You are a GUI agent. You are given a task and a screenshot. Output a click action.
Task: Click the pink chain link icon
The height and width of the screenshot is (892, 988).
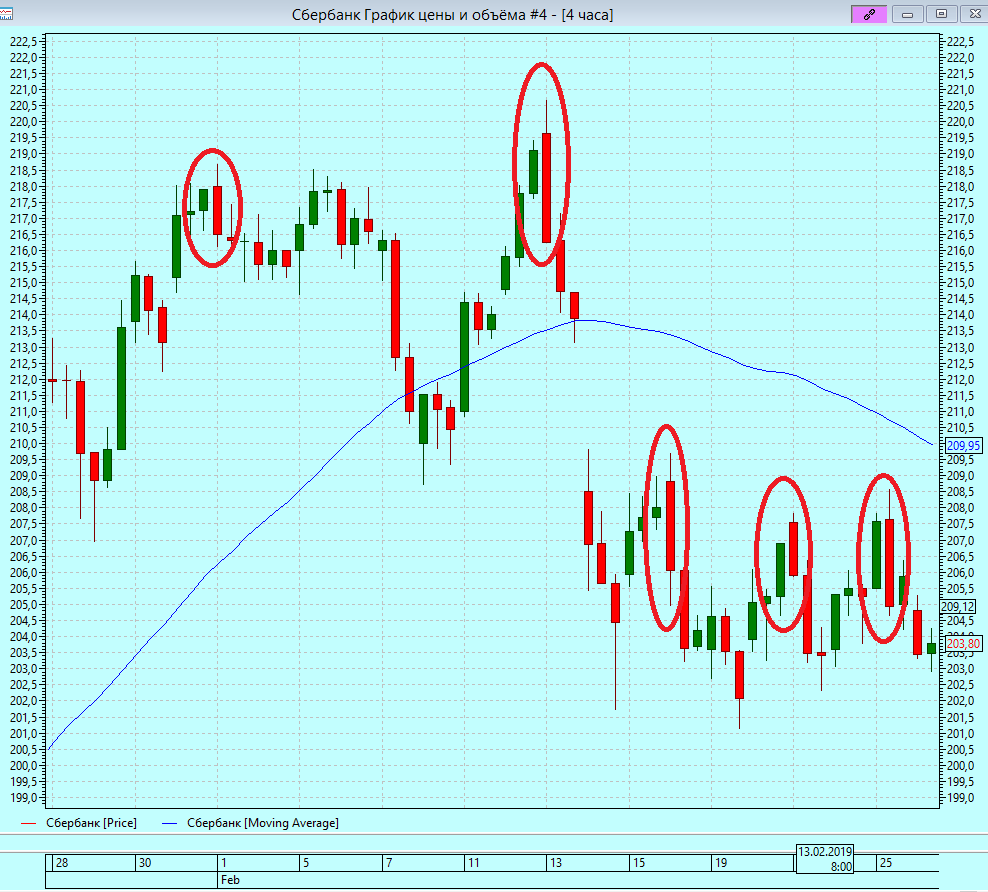[x=869, y=14]
